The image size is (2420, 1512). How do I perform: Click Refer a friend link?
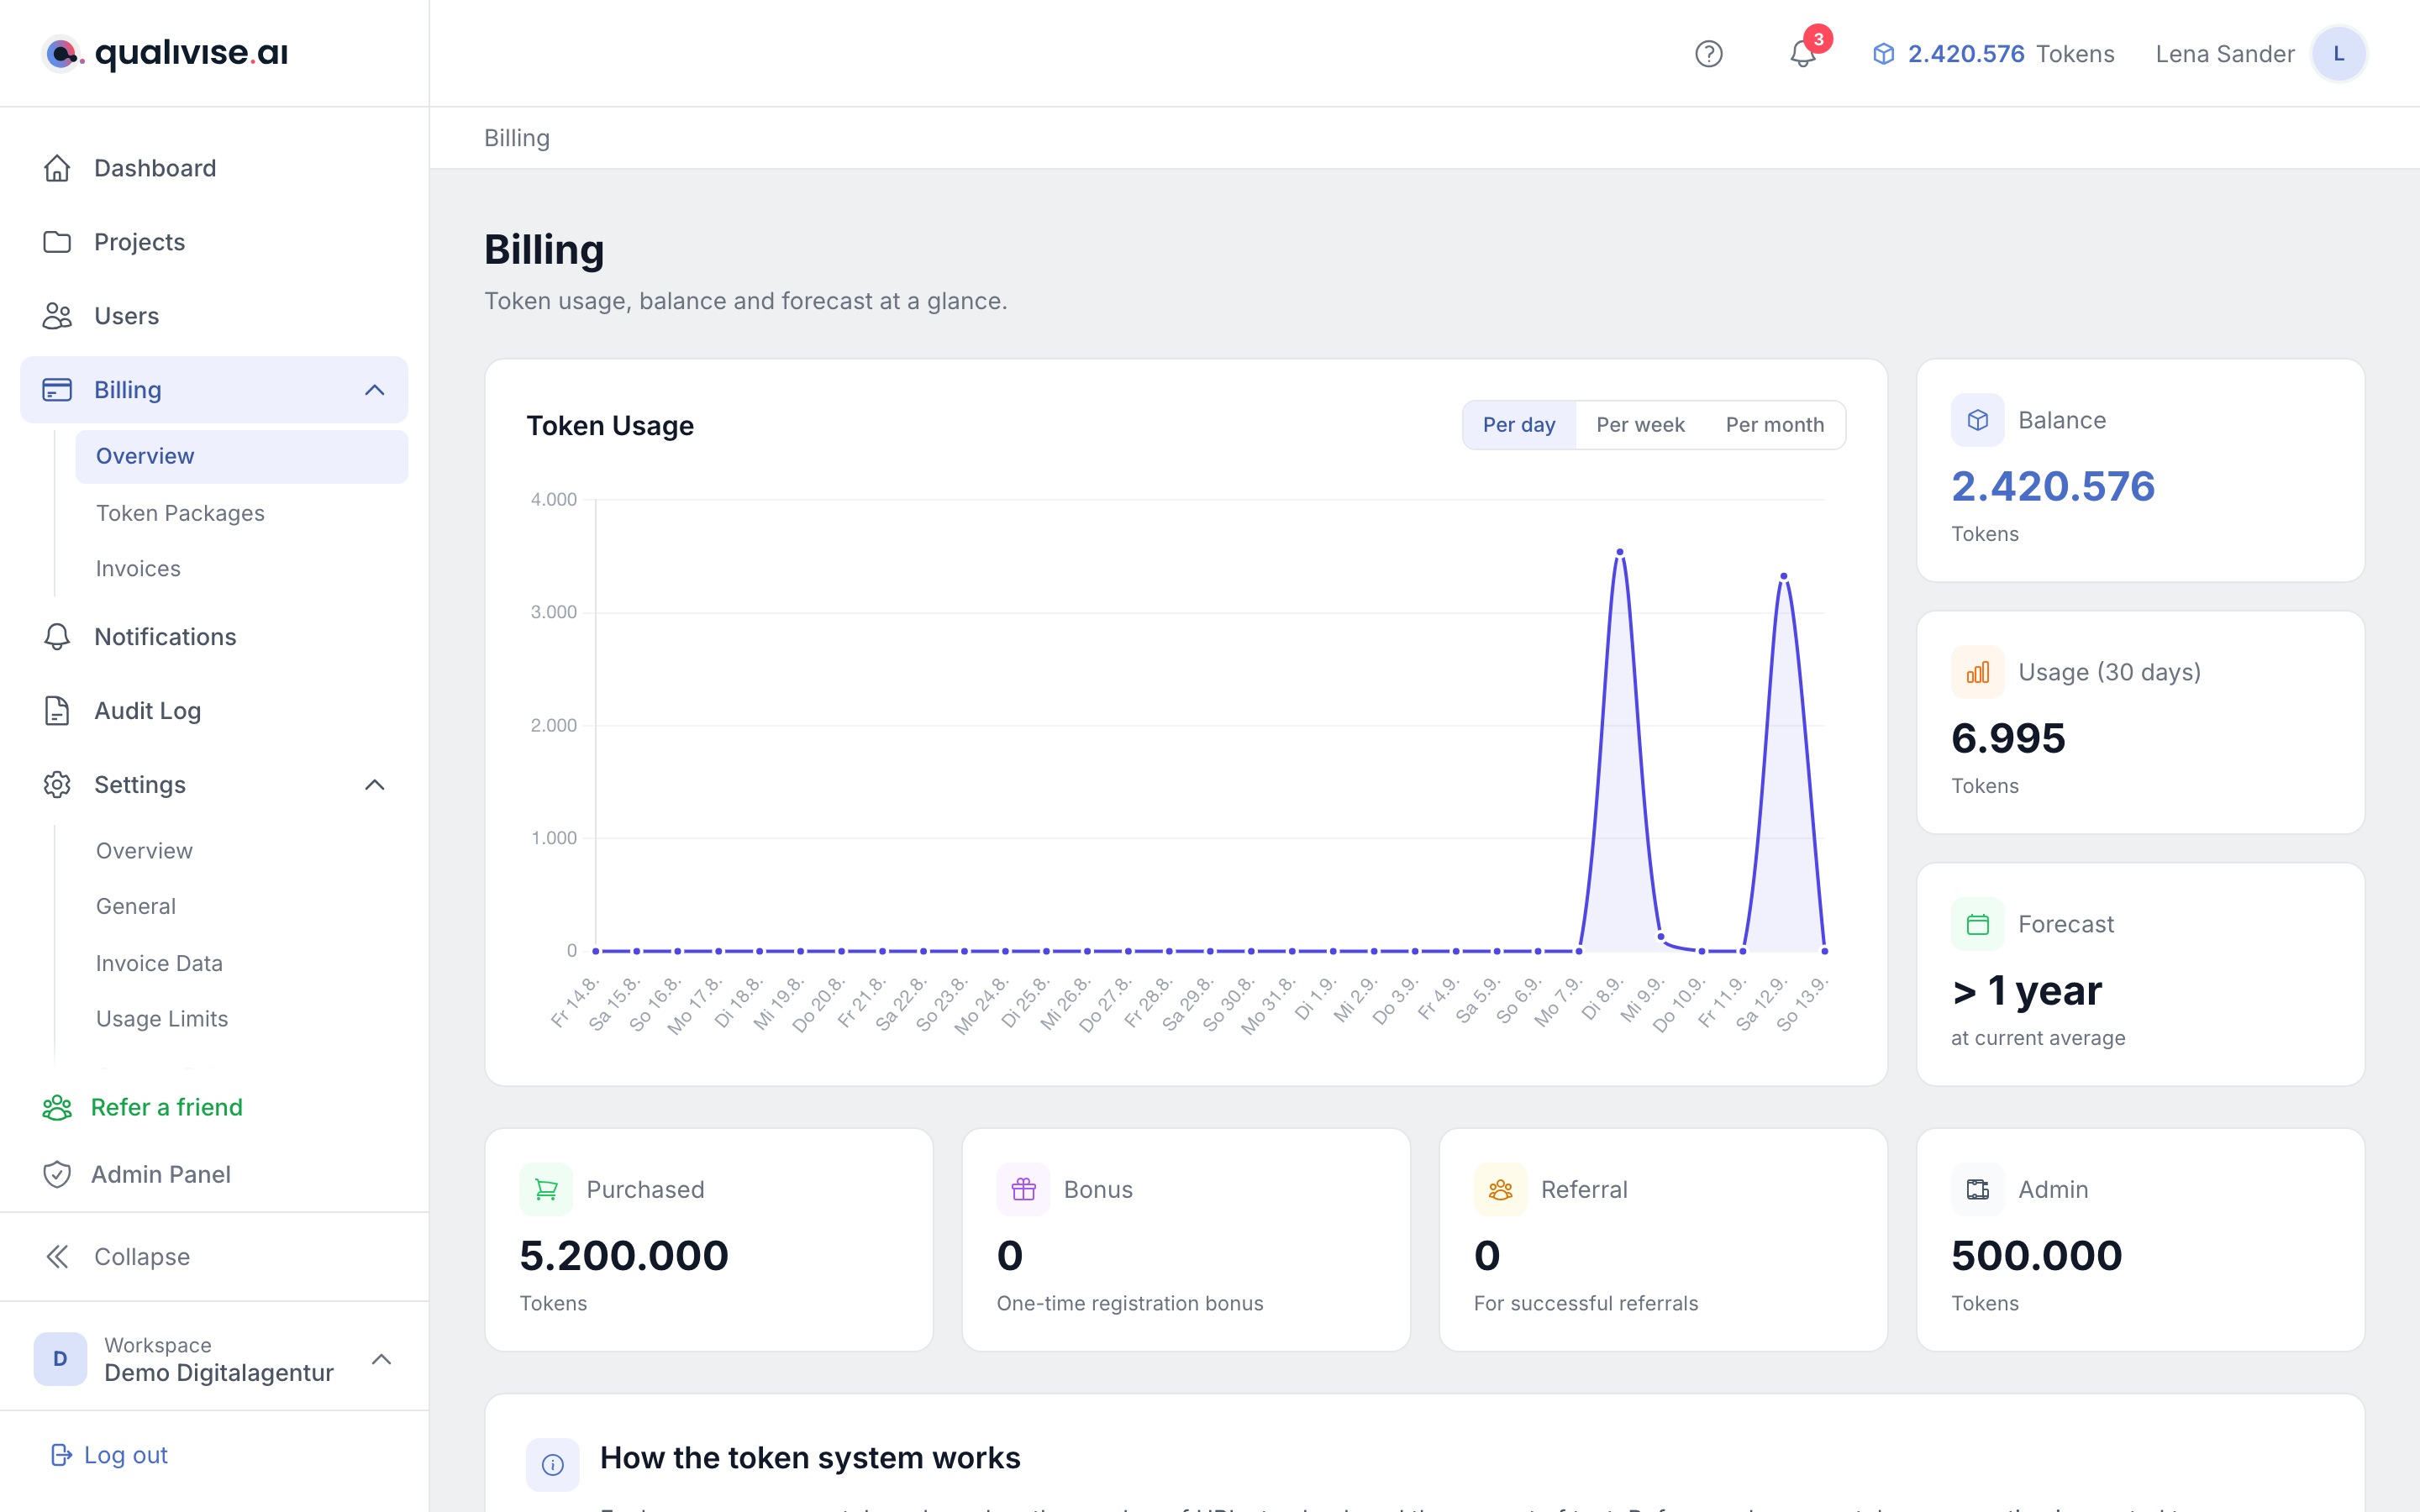coord(142,1107)
